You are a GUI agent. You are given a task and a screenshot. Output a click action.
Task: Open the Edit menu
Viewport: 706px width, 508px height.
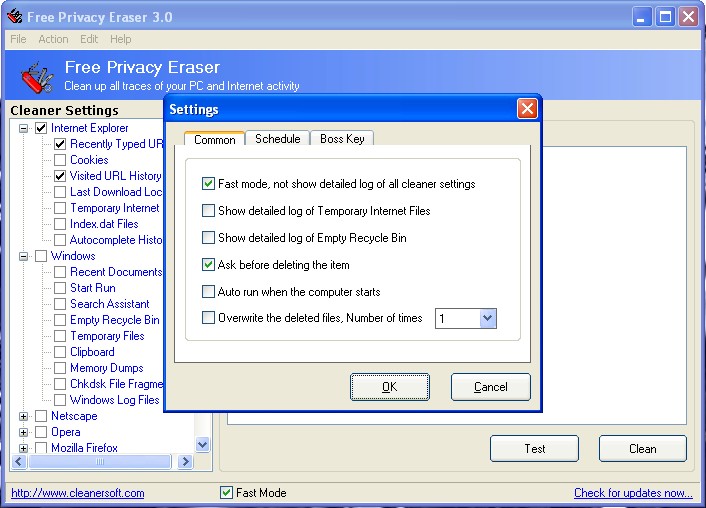[89, 39]
